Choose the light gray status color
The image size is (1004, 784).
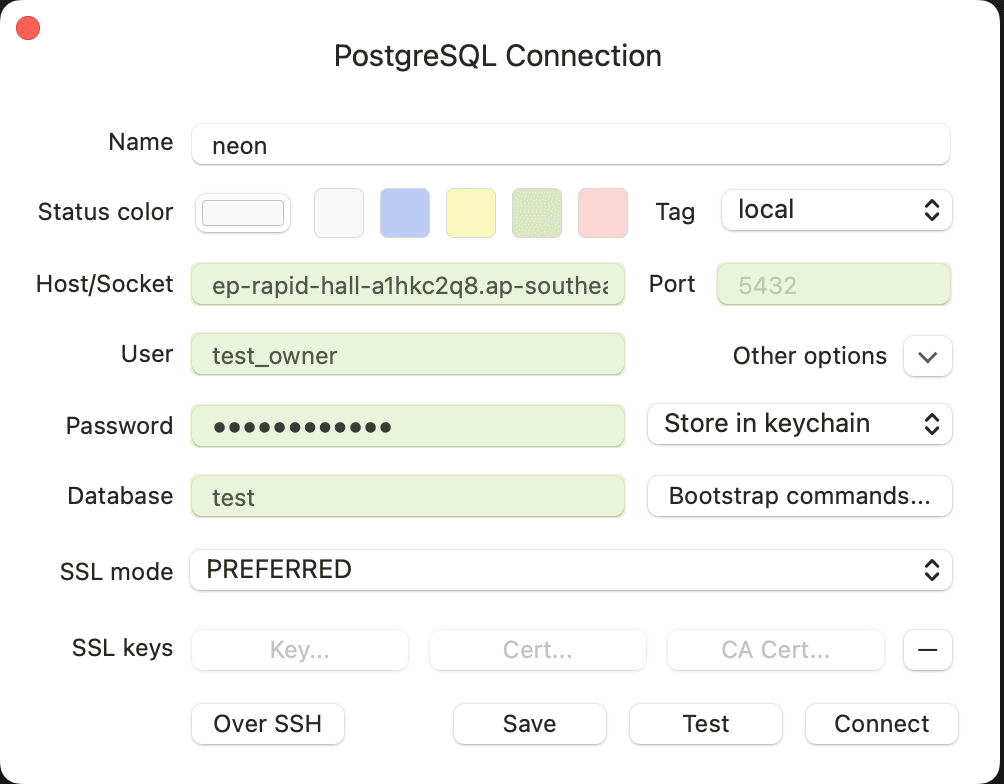point(339,213)
